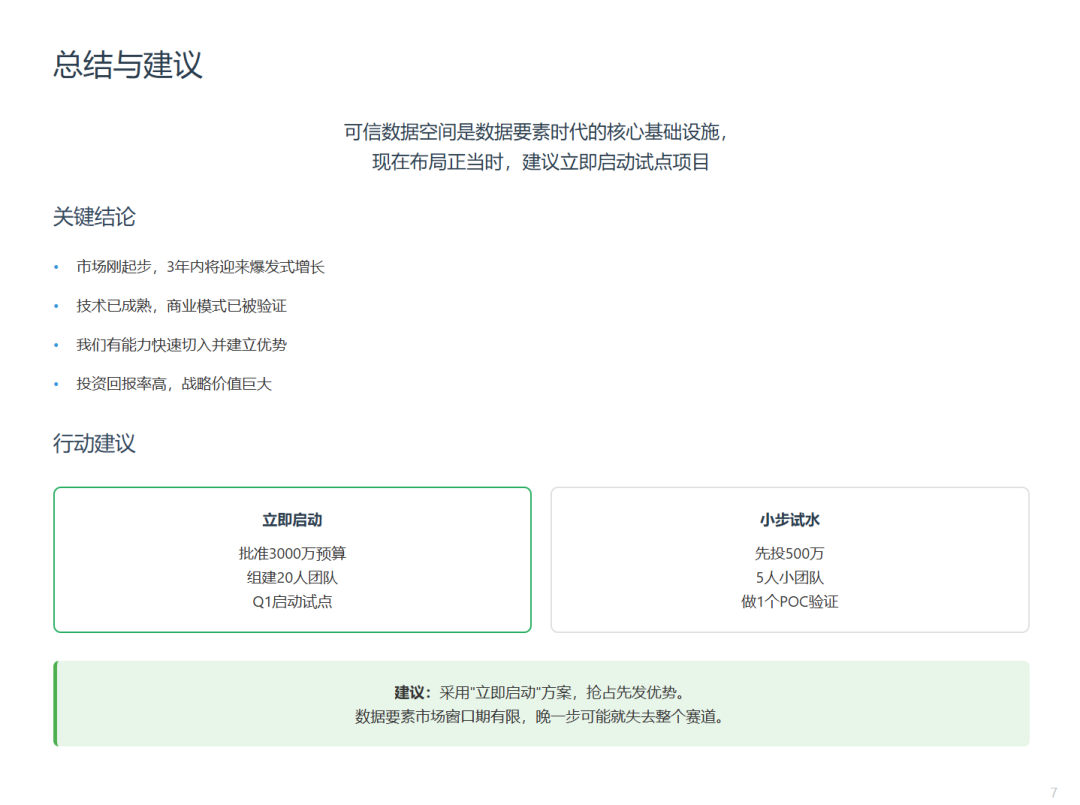Select bullet 我们有能力快速切入并建立优势
The image size is (1080, 805).
181,344
